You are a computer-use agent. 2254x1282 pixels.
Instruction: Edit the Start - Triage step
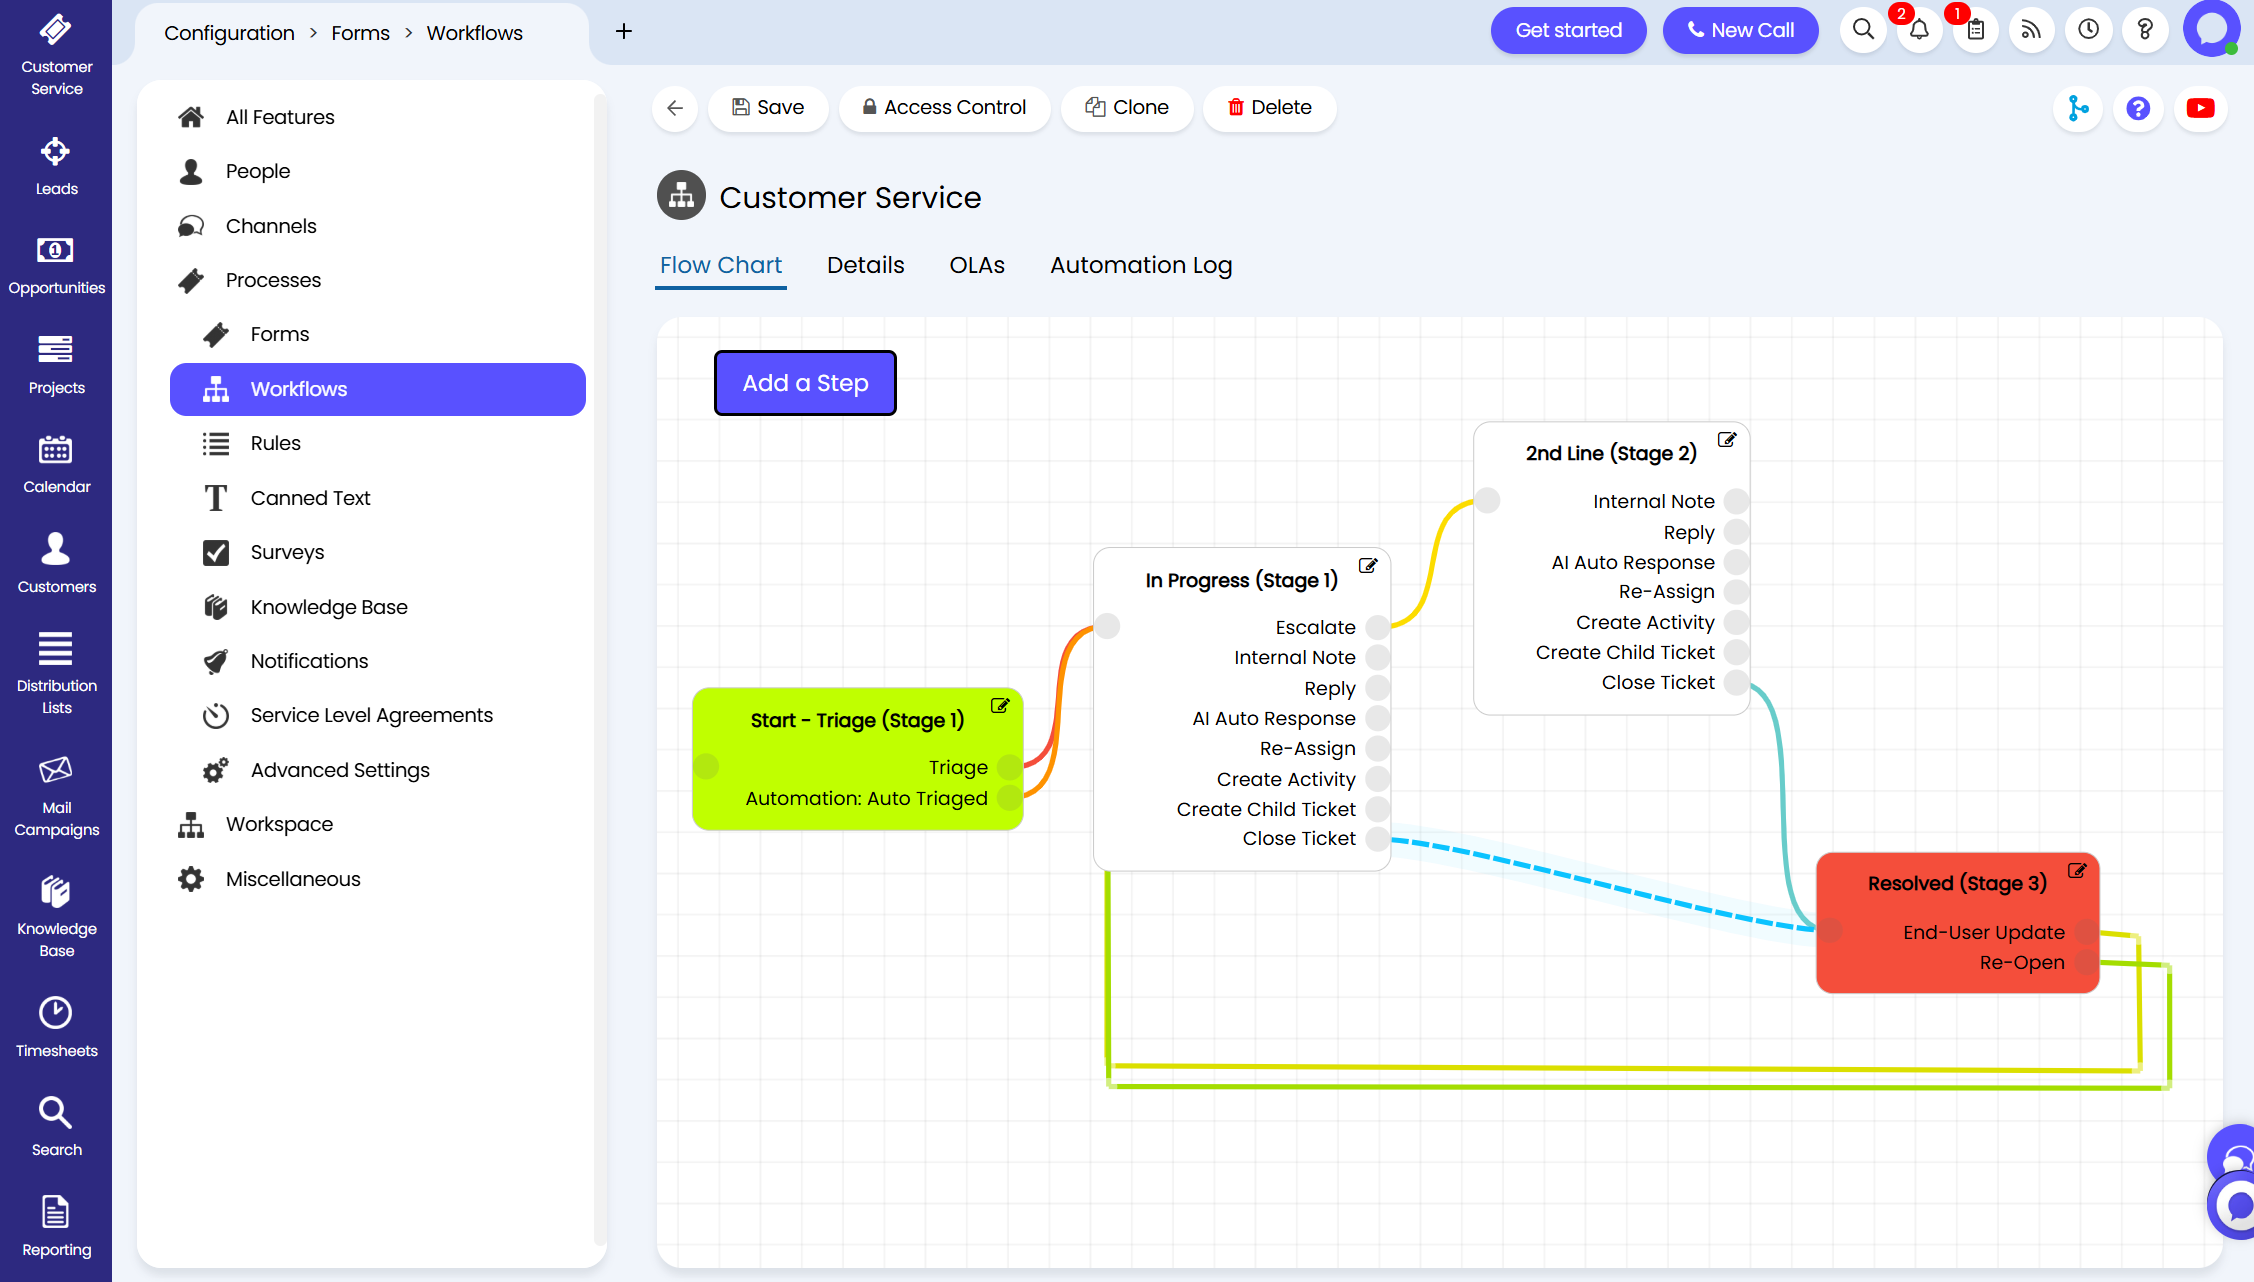point(1000,706)
